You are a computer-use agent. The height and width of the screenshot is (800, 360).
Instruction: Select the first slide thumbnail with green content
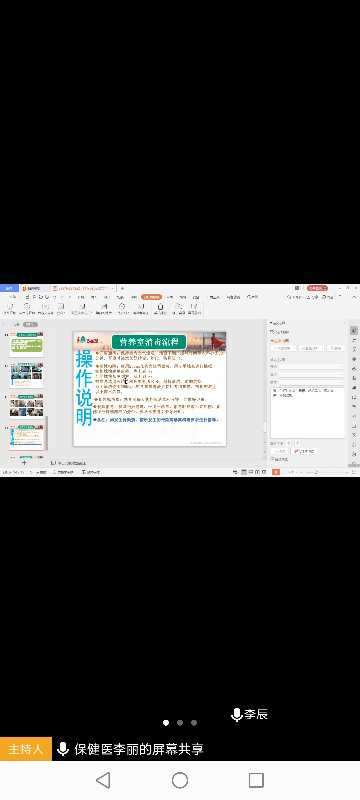pos(27,345)
